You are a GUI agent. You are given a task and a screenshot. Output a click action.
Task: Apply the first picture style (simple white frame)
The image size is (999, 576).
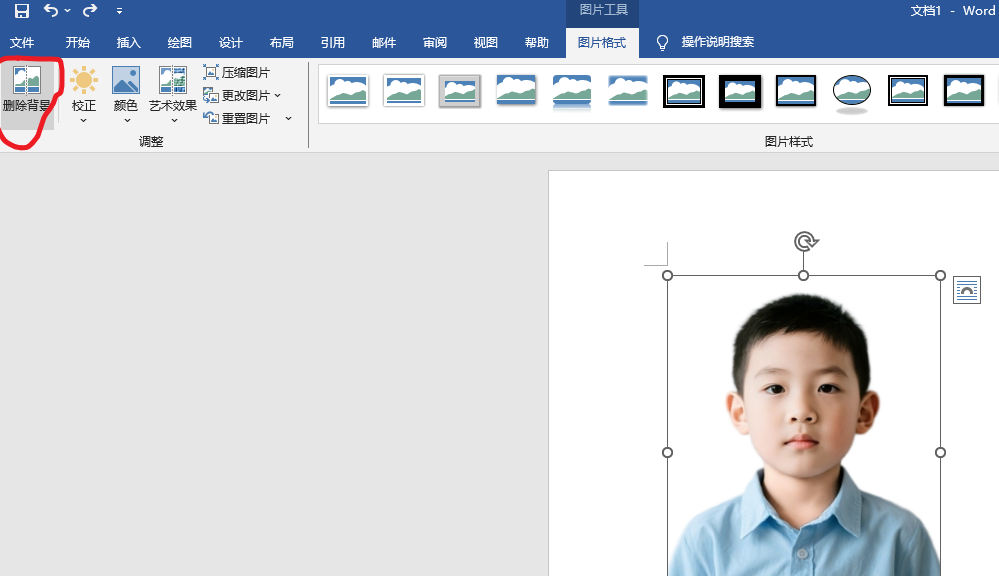tap(348, 90)
